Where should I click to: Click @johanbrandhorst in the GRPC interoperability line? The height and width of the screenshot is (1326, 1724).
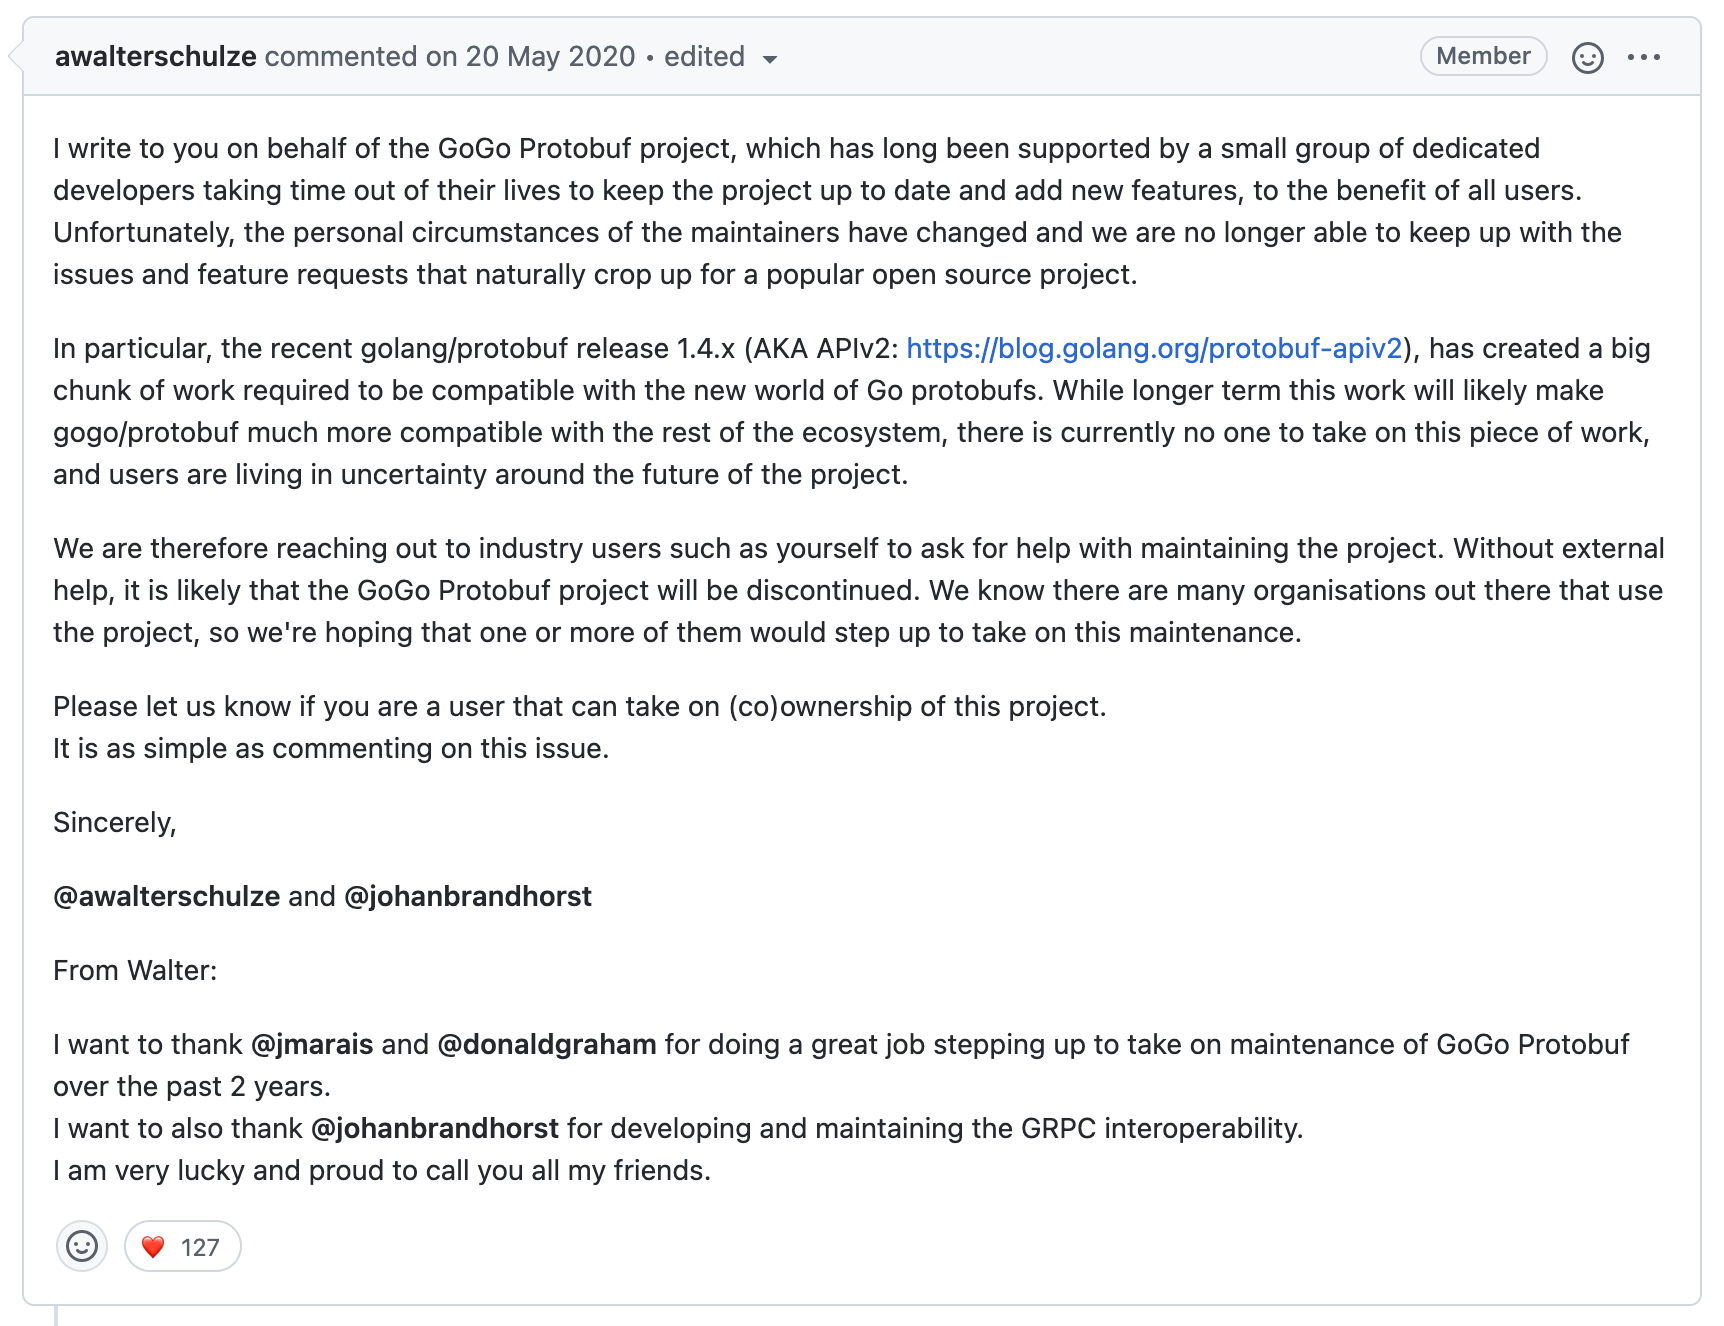(x=435, y=1128)
